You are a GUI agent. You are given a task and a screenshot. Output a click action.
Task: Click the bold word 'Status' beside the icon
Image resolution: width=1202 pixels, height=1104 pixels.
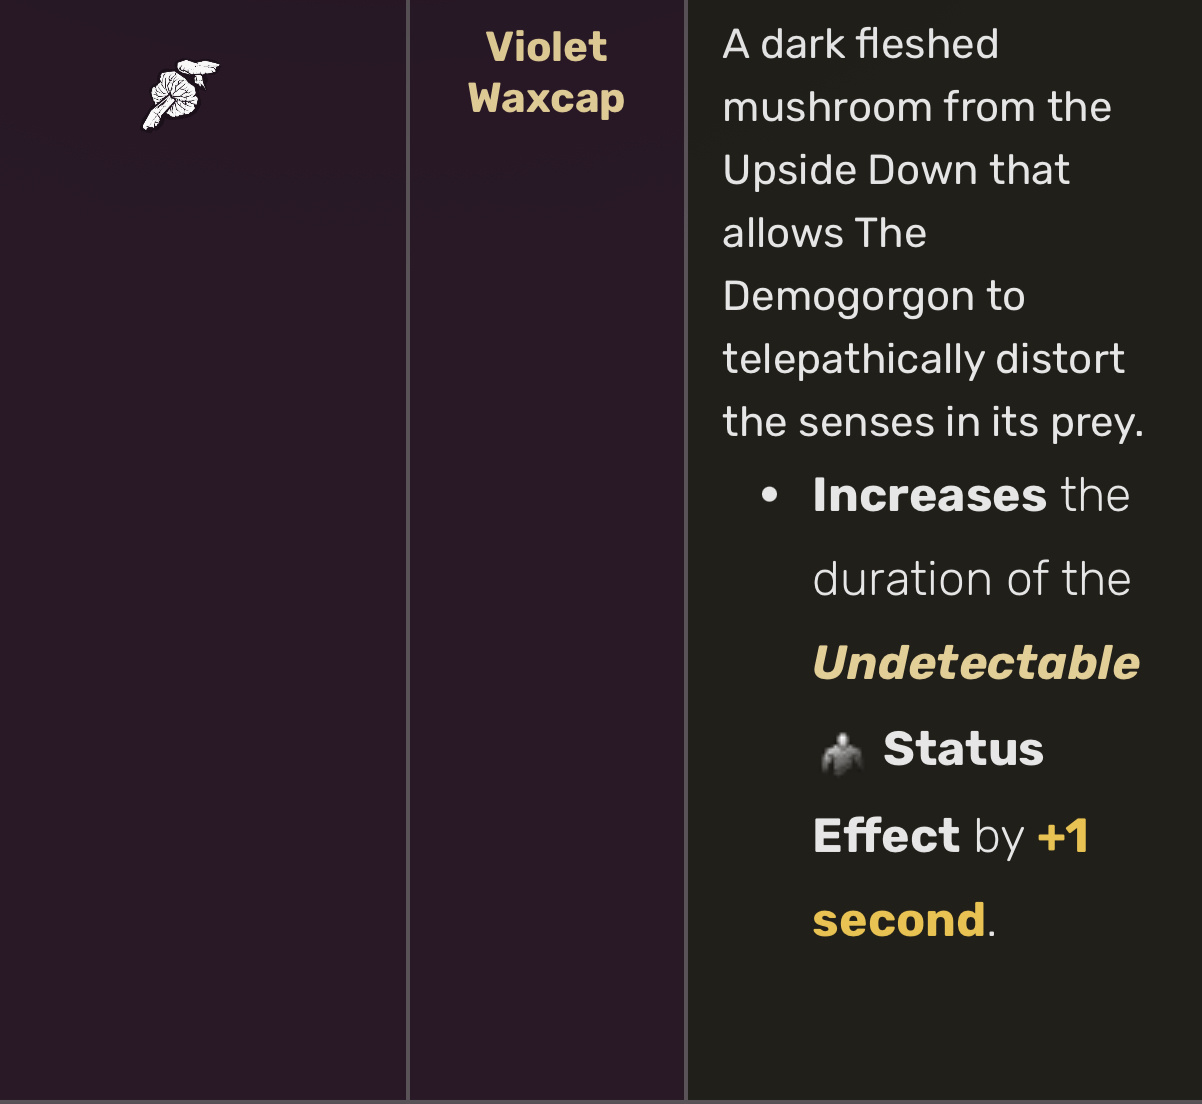[x=963, y=749]
